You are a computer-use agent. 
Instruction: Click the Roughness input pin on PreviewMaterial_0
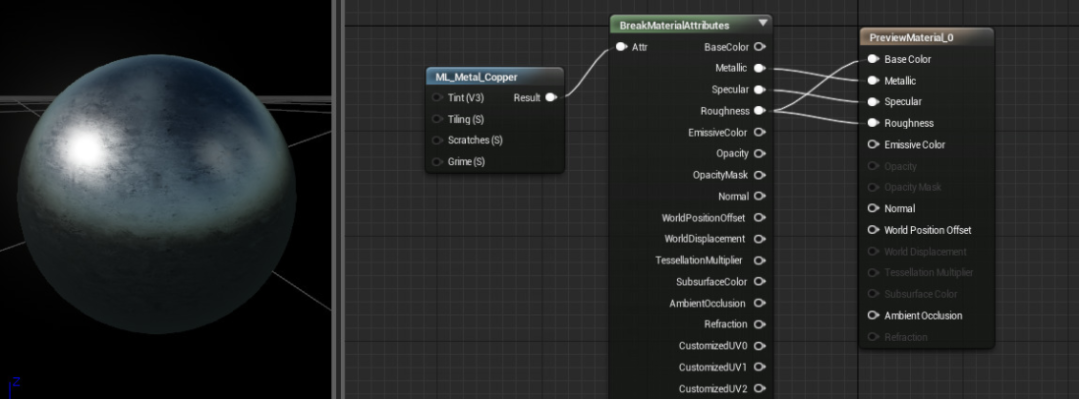(x=873, y=123)
